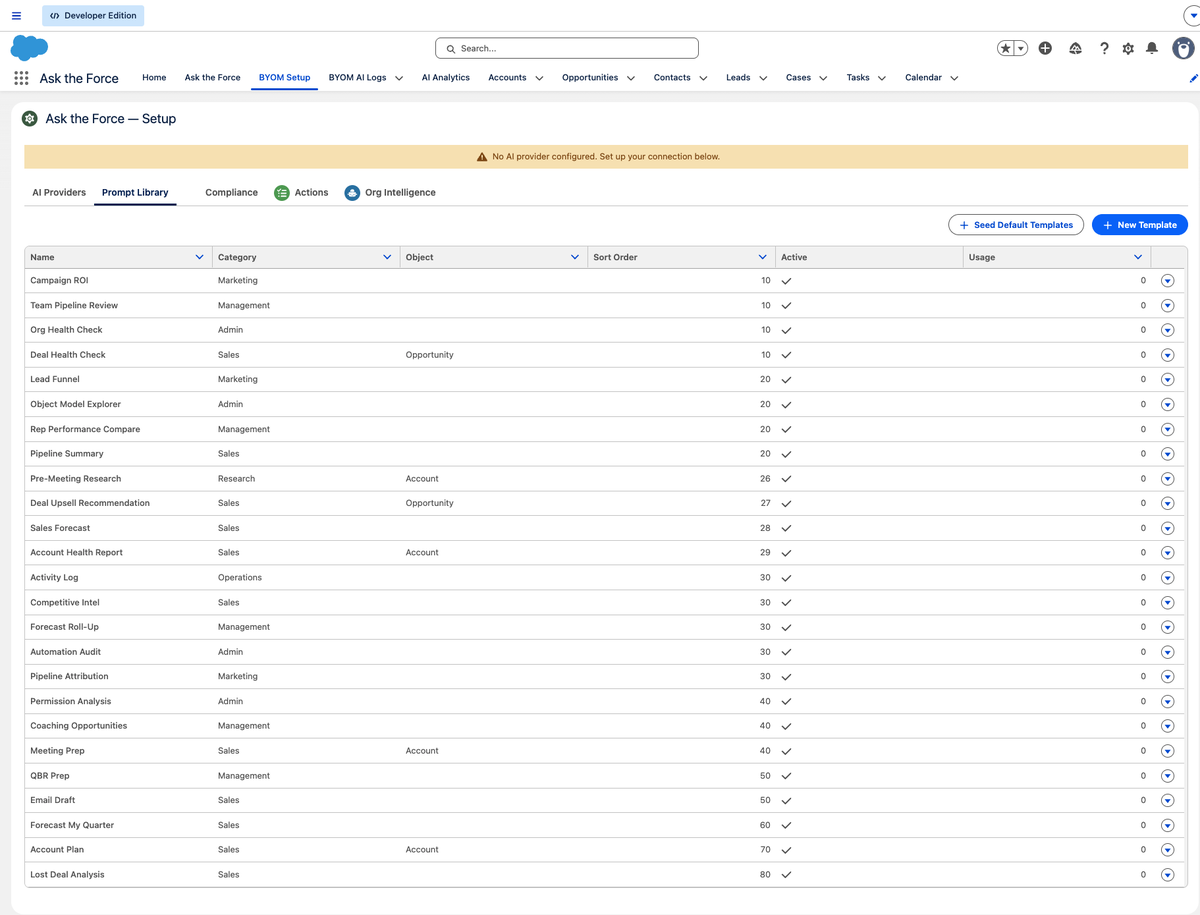
Task: Open row actions for Lead Funnel
Action: tap(1167, 379)
